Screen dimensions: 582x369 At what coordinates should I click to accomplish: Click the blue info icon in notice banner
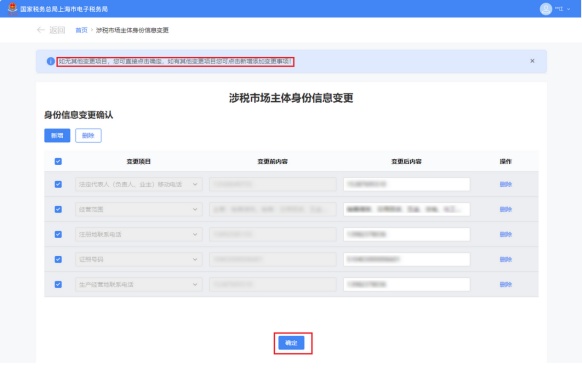click(x=50, y=61)
